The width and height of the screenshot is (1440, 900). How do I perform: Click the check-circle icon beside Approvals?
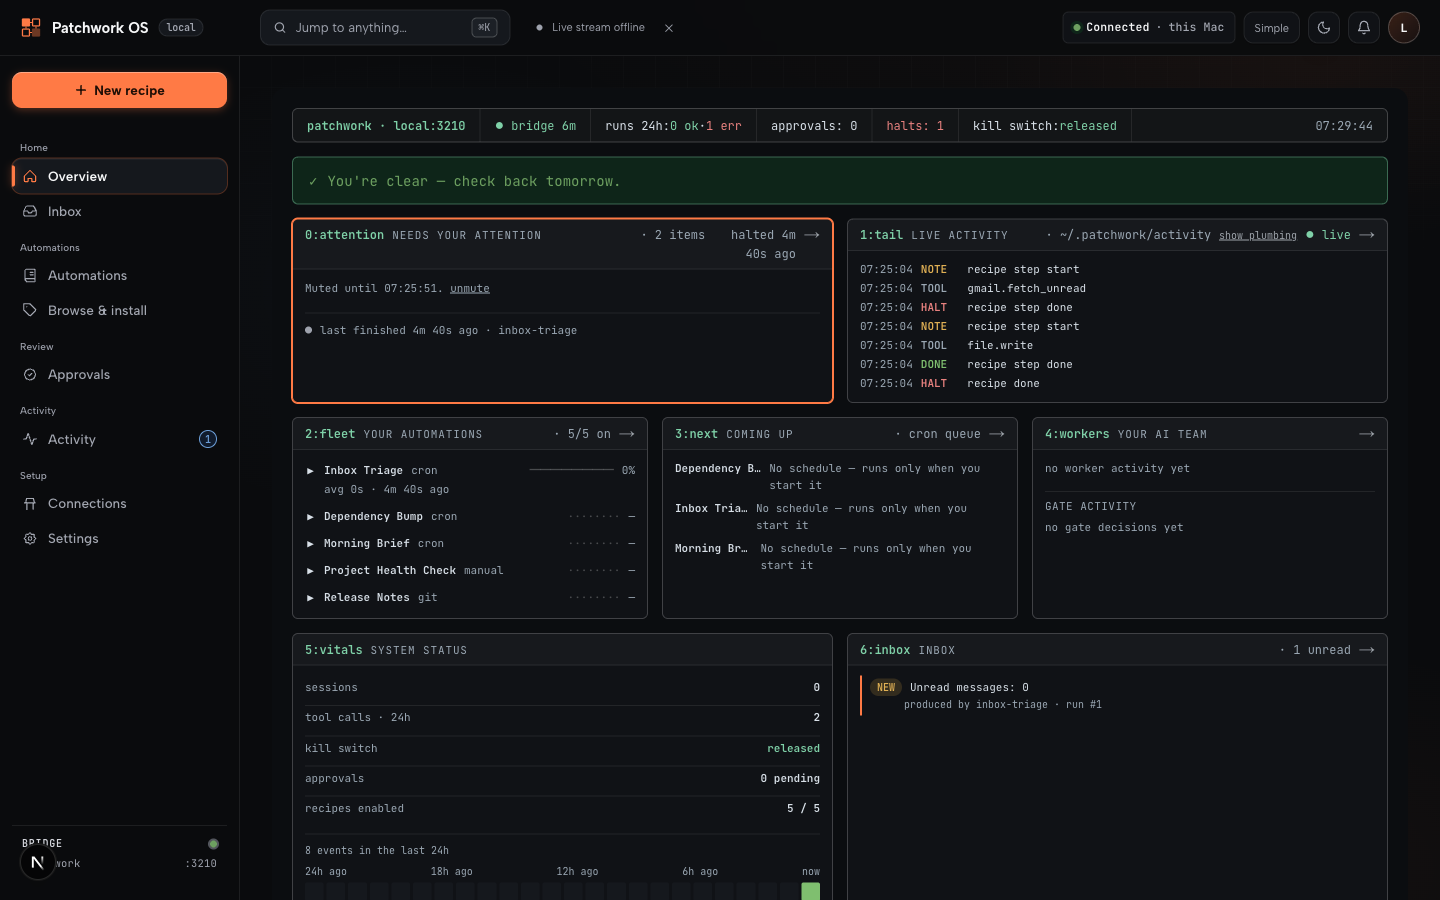30,374
